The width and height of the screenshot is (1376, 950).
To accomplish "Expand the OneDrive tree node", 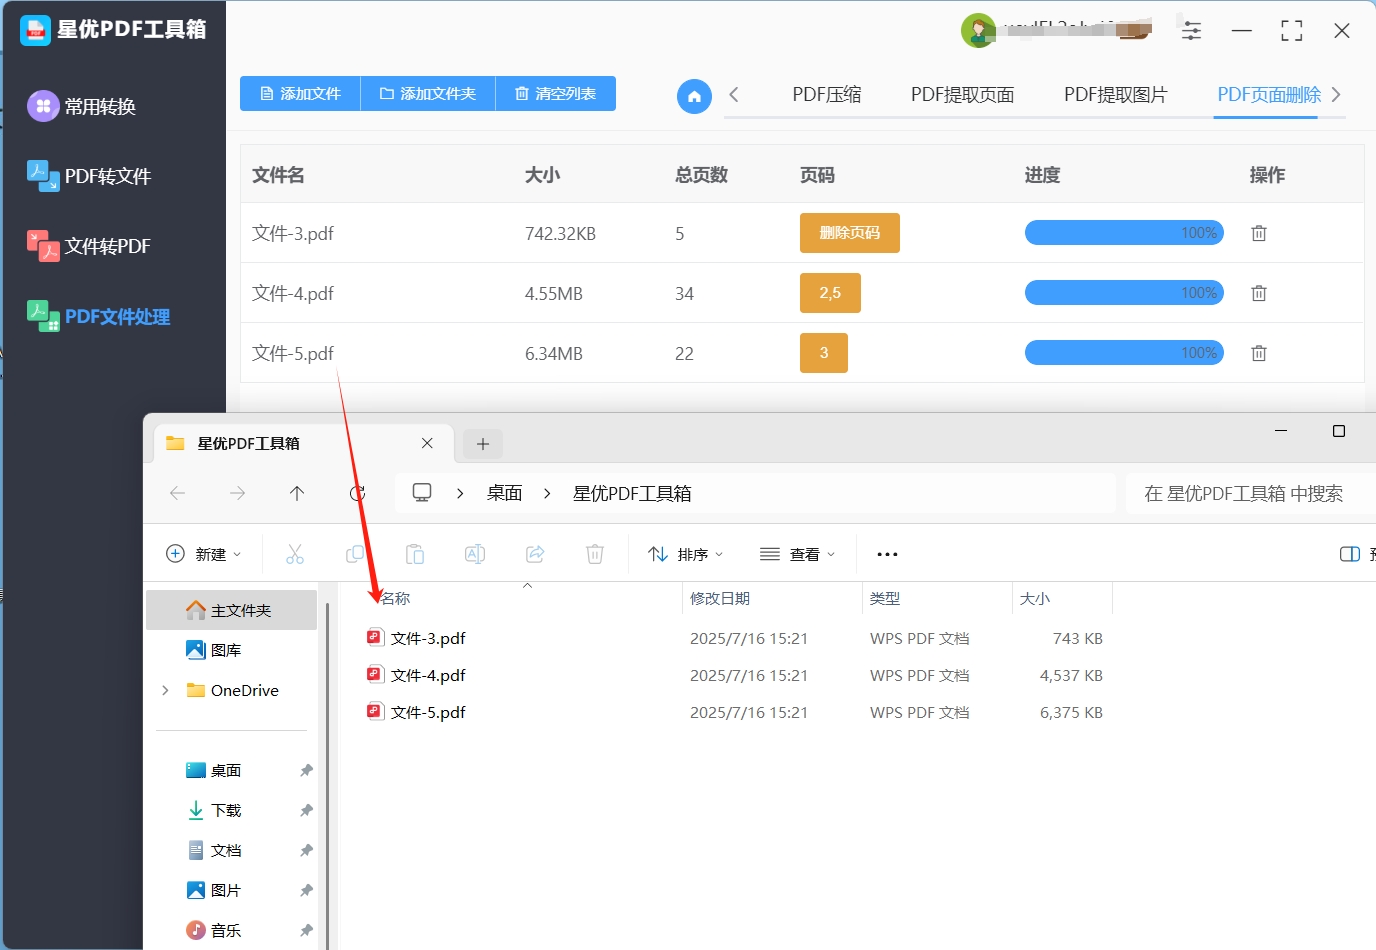I will 165,690.
